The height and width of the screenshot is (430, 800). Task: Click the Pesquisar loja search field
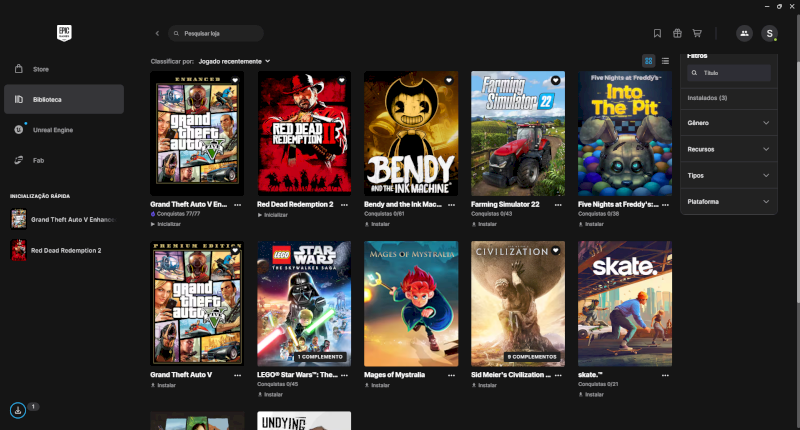coord(216,33)
